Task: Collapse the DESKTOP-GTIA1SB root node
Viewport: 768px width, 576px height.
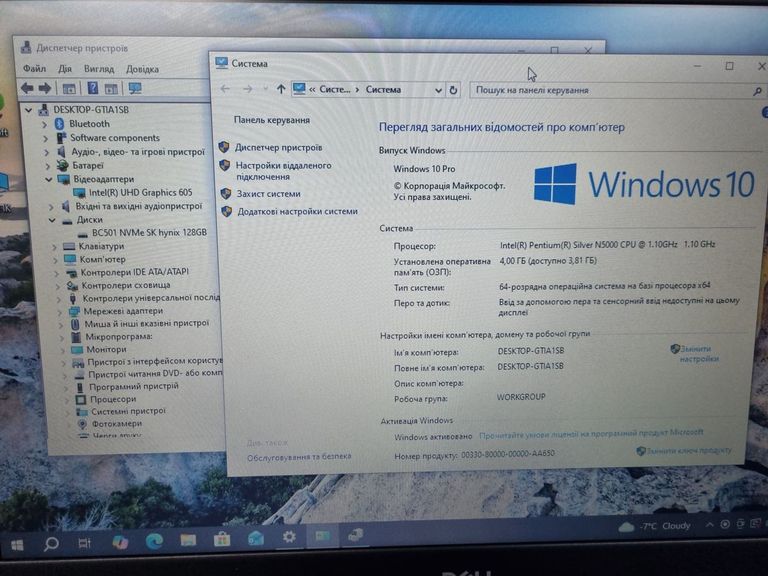Action: click(x=28, y=110)
